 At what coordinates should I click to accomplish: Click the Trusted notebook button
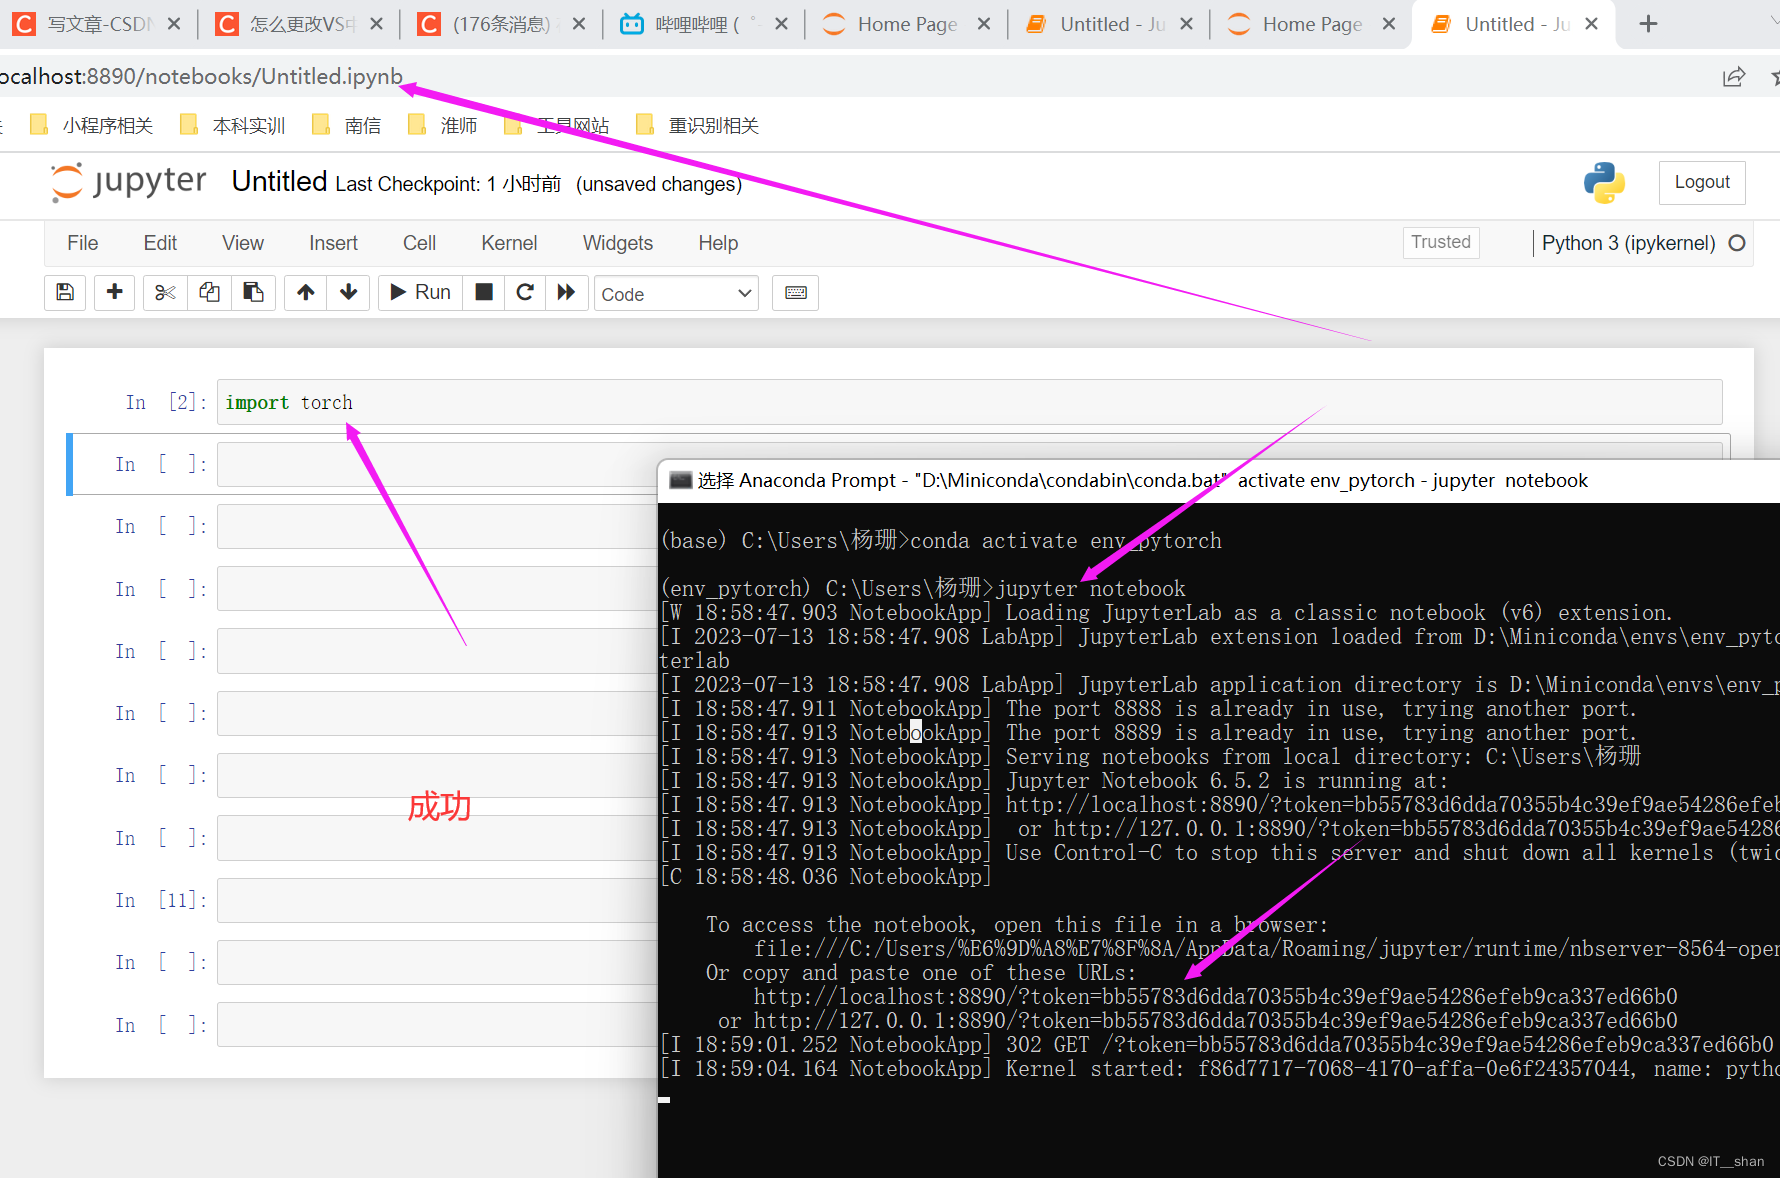click(1441, 242)
